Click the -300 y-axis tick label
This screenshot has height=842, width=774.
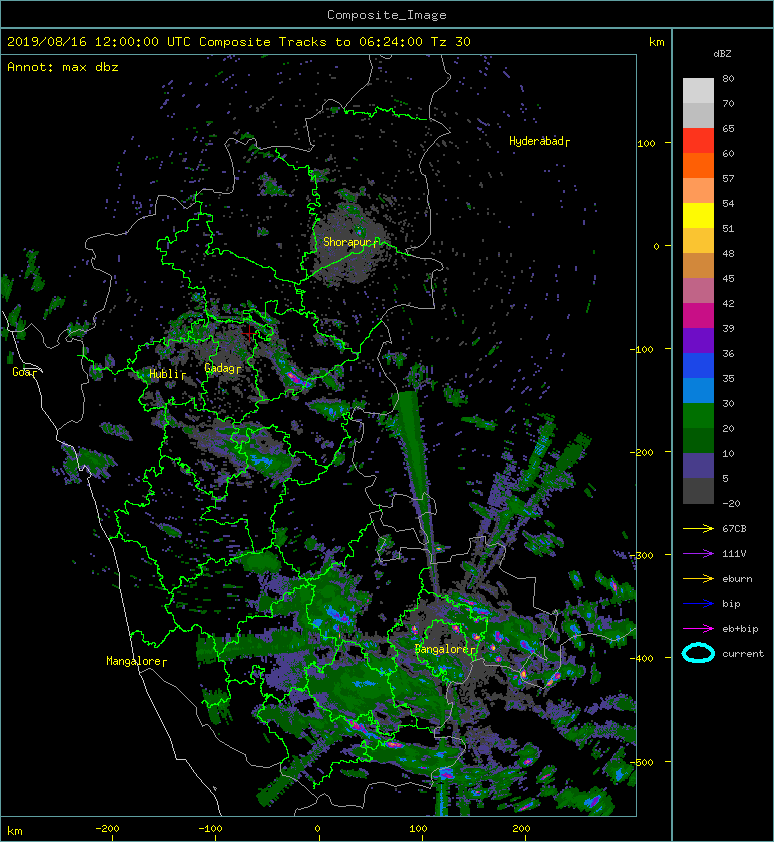642,555
